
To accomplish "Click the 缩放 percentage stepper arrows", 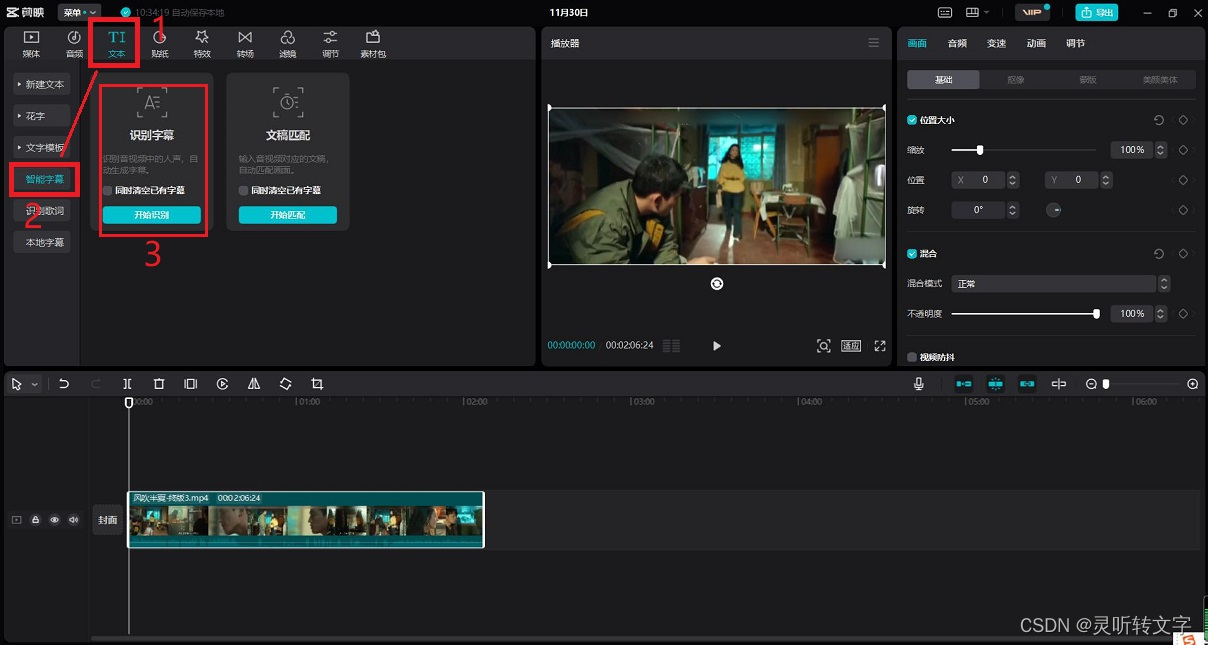I will (x=1161, y=150).
